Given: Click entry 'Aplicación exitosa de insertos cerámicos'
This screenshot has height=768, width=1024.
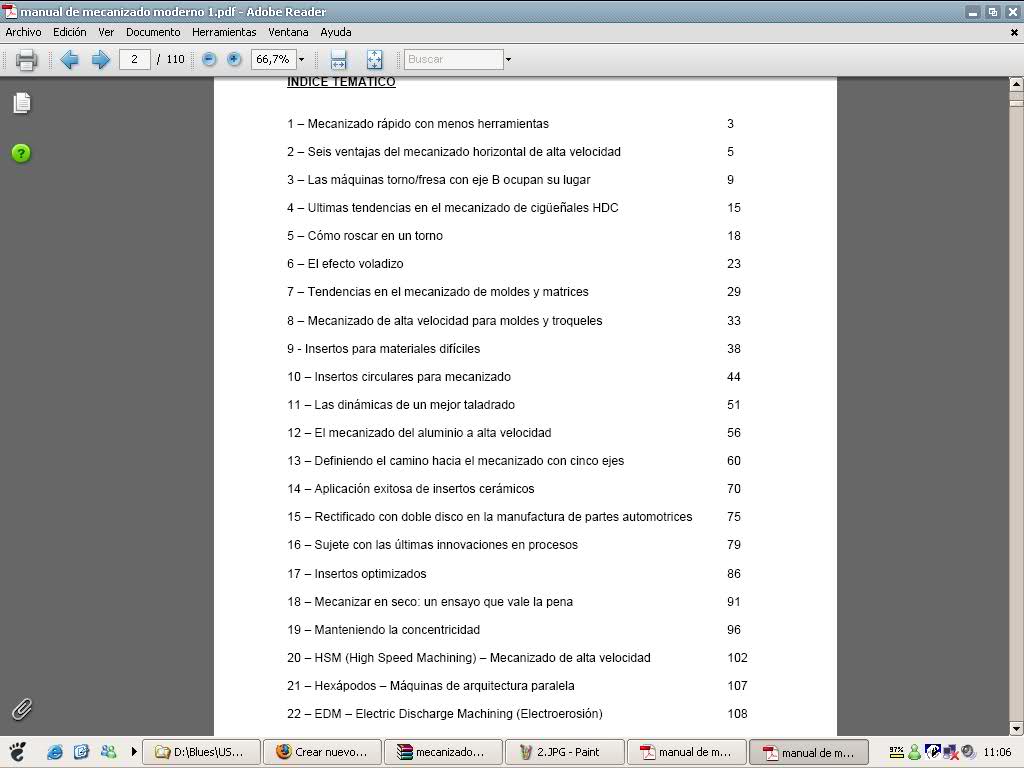Looking at the screenshot, I should pos(424,488).
